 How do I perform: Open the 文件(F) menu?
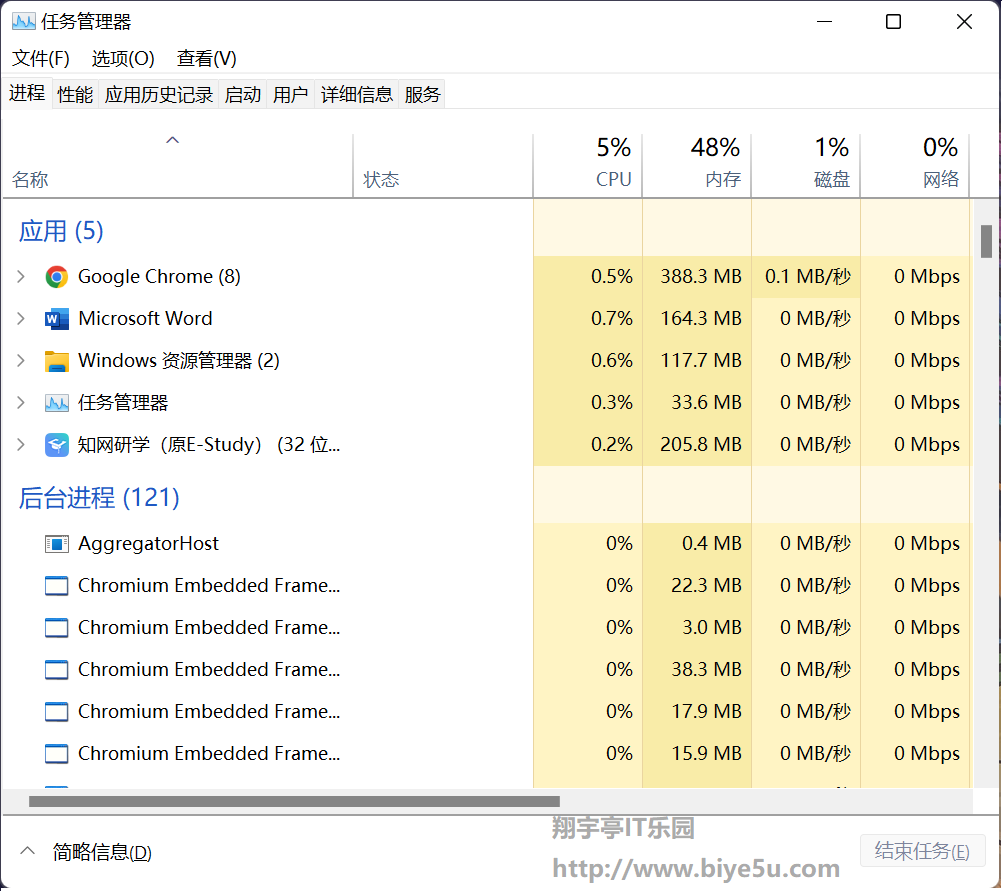pos(41,58)
